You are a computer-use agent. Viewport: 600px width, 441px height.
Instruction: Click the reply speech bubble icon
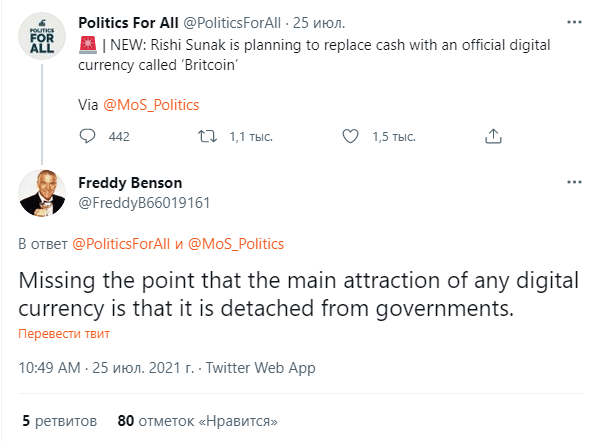point(87,136)
